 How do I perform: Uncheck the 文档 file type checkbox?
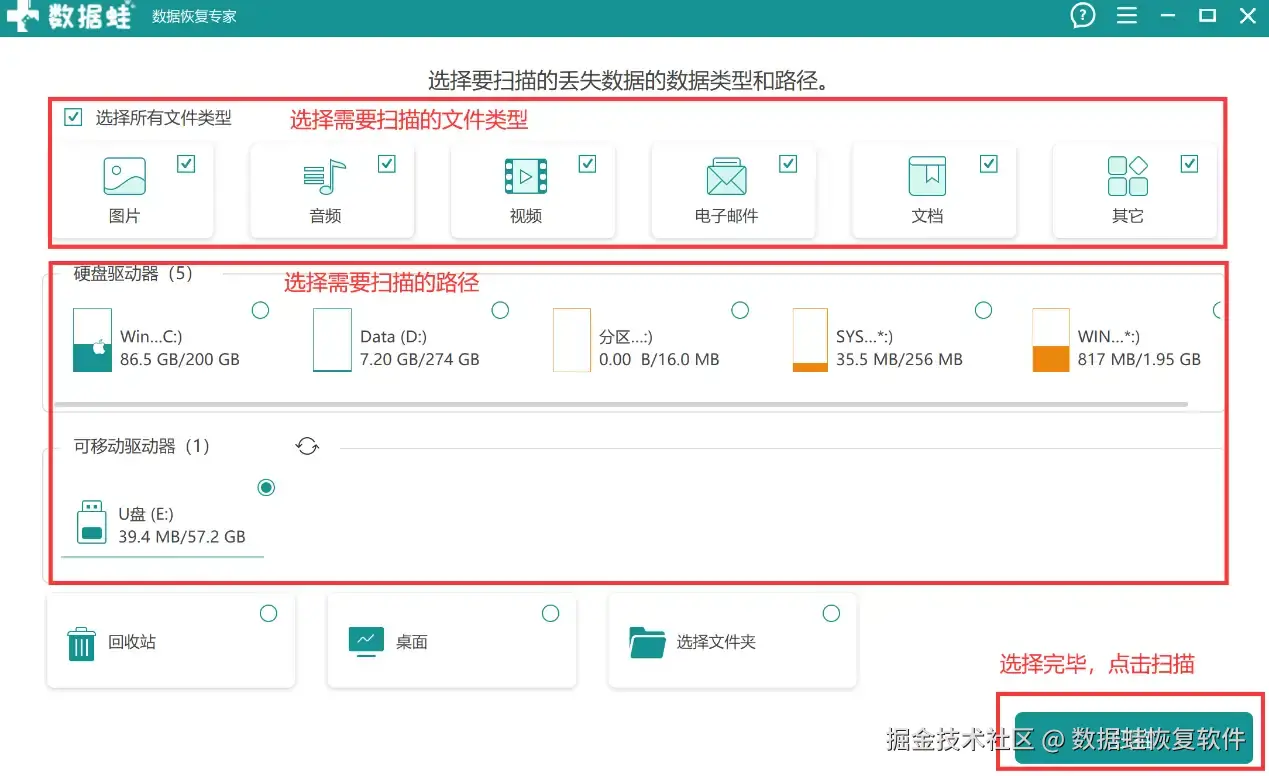click(x=989, y=164)
